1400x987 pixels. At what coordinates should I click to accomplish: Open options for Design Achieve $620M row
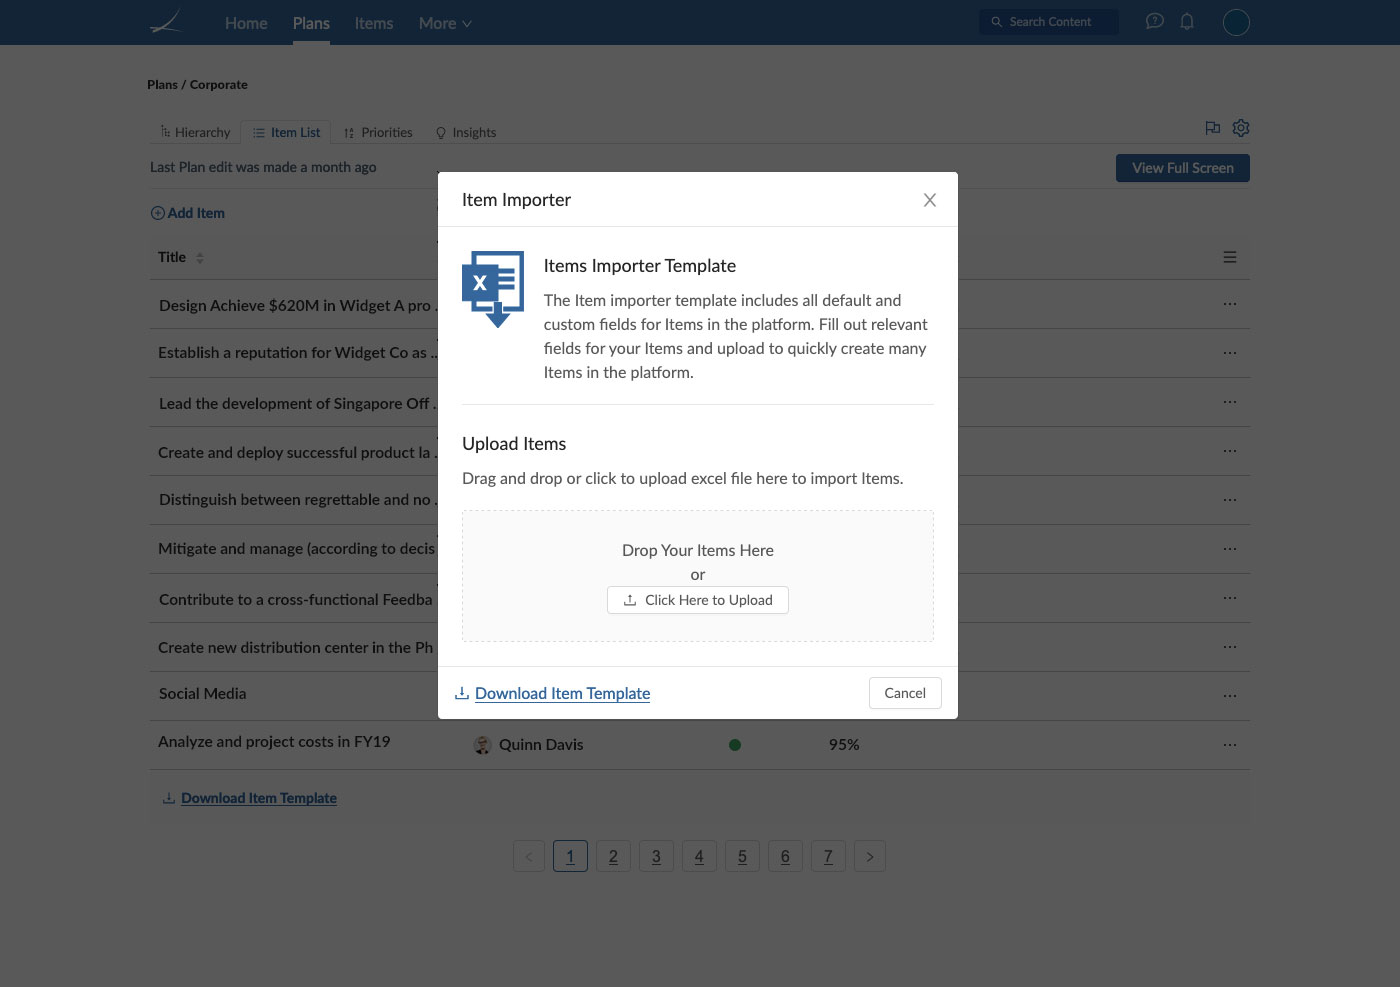click(x=1230, y=304)
